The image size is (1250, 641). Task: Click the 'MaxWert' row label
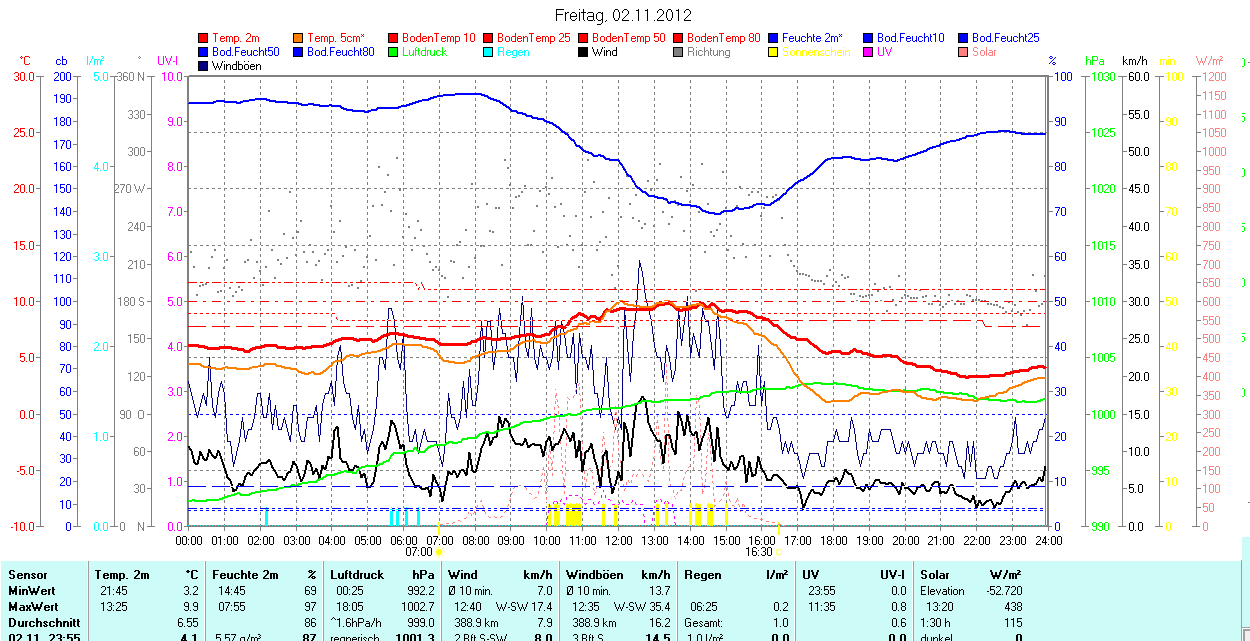pos(33,607)
